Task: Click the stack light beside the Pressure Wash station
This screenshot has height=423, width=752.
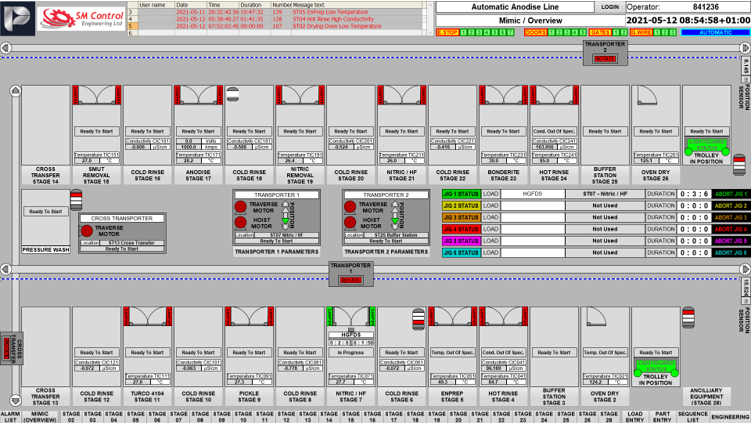Action: coord(76,200)
